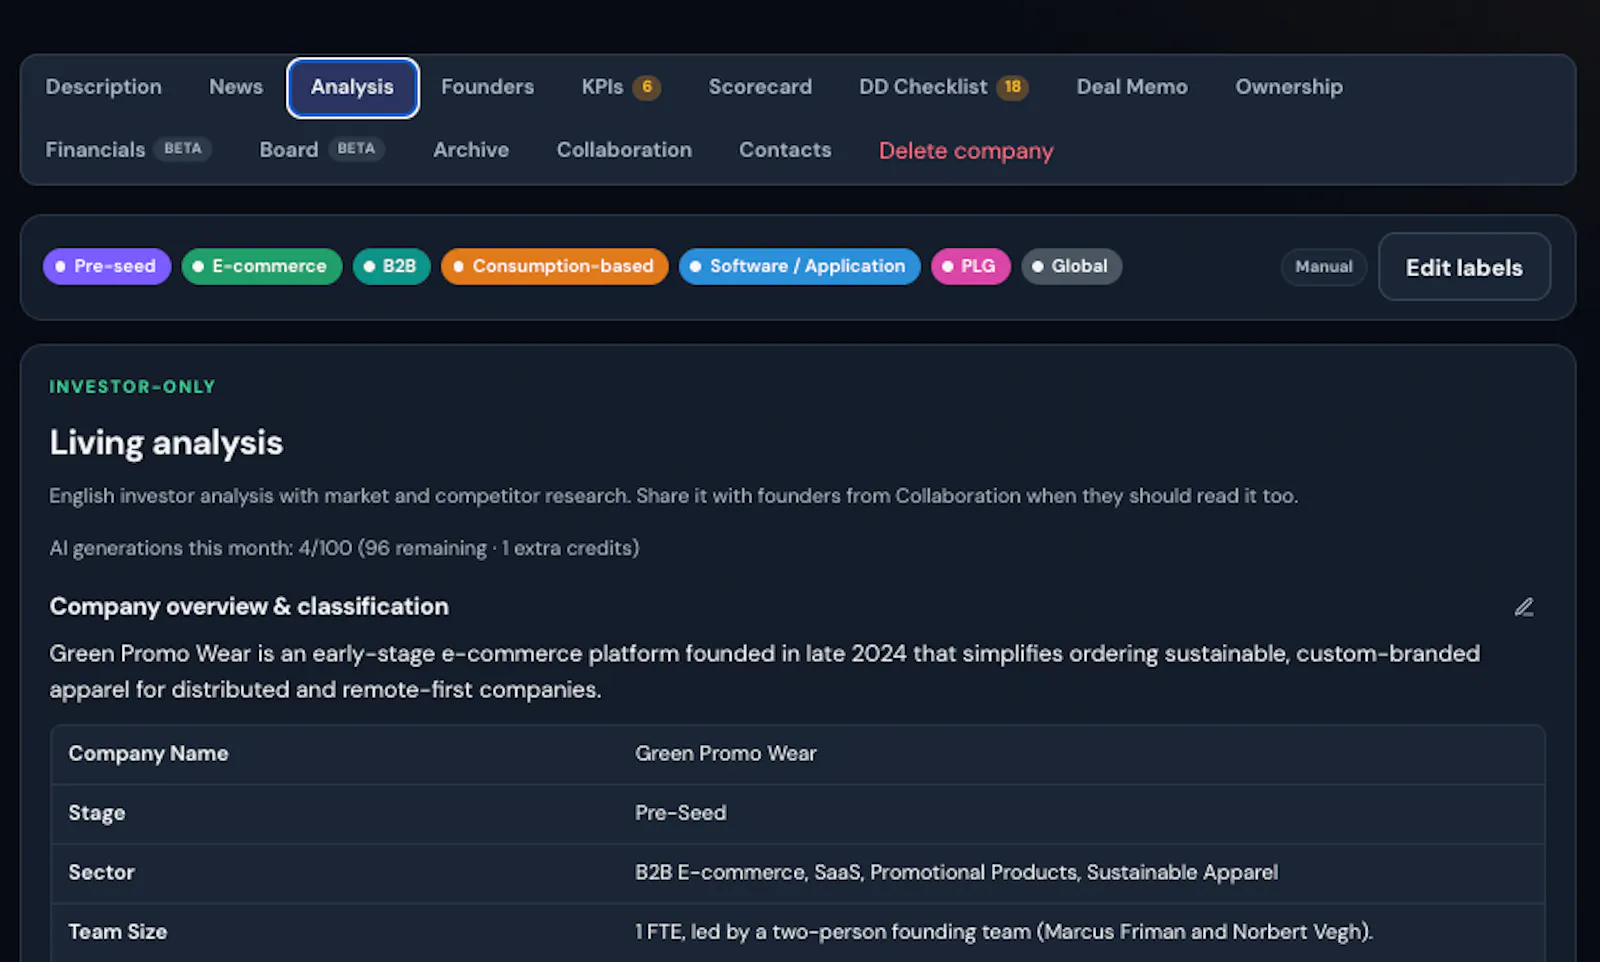Open the Scorecard tab
The image size is (1600, 962).
(x=760, y=87)
